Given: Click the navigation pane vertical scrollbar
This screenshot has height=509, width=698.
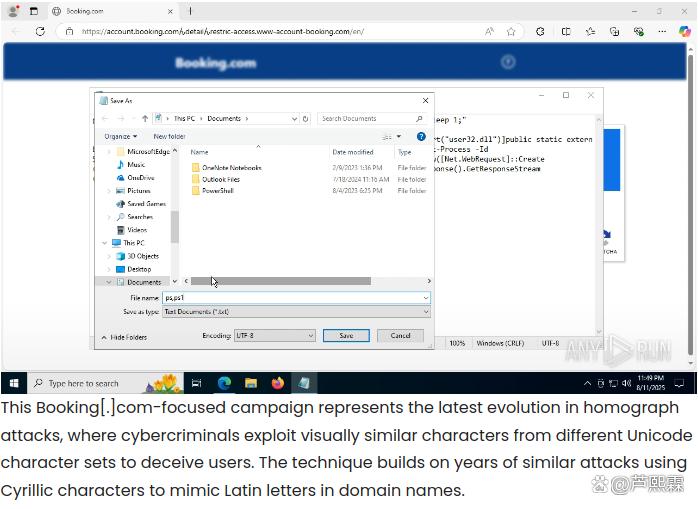Looking at the screenshot, I should pos(174,227).
